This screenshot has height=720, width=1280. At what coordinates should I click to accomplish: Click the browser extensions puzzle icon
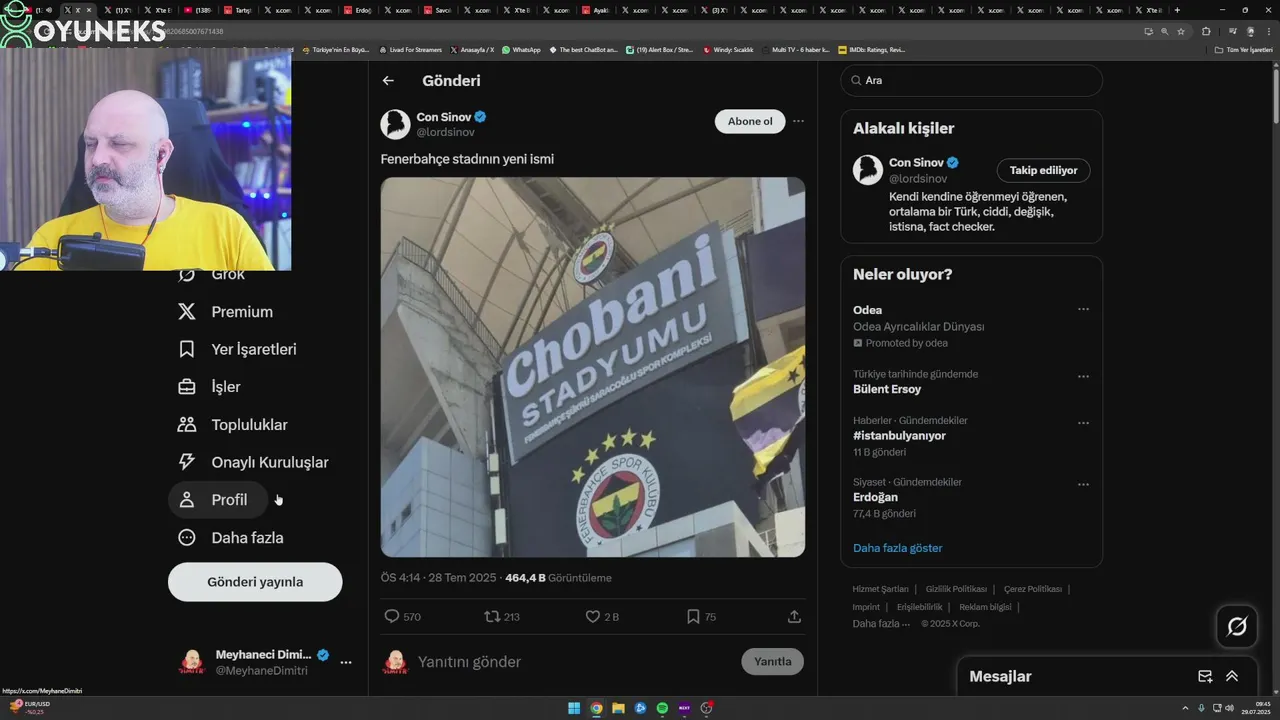[x=1206, y=31]
